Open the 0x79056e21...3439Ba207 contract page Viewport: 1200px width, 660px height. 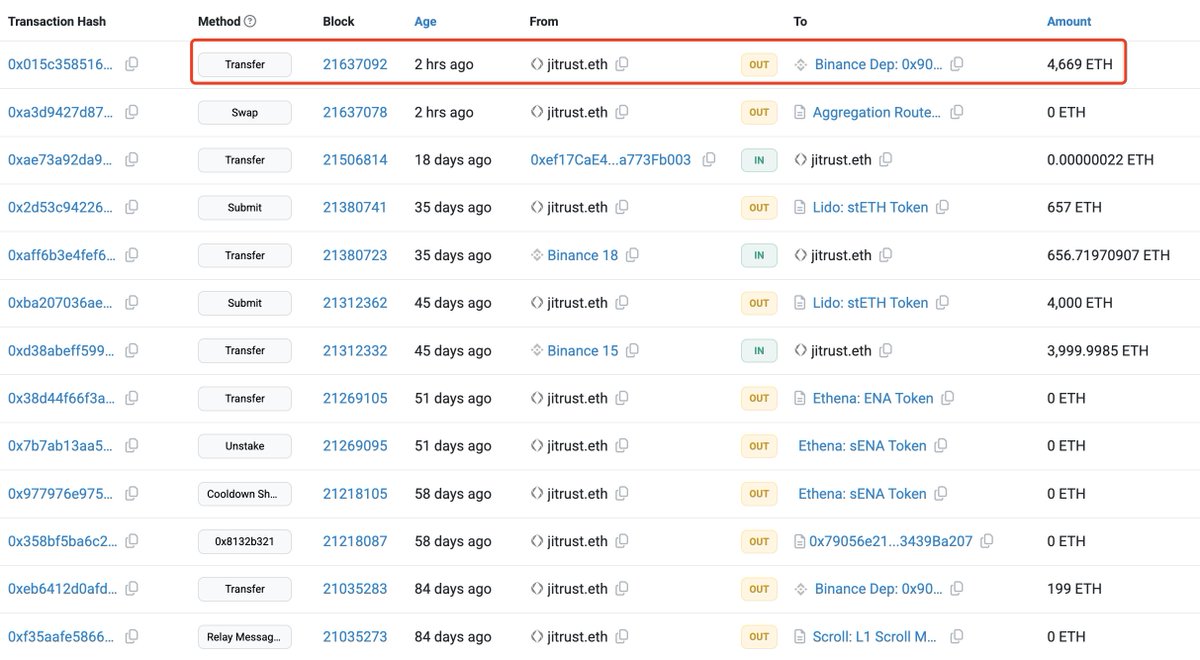click(891, 541)
